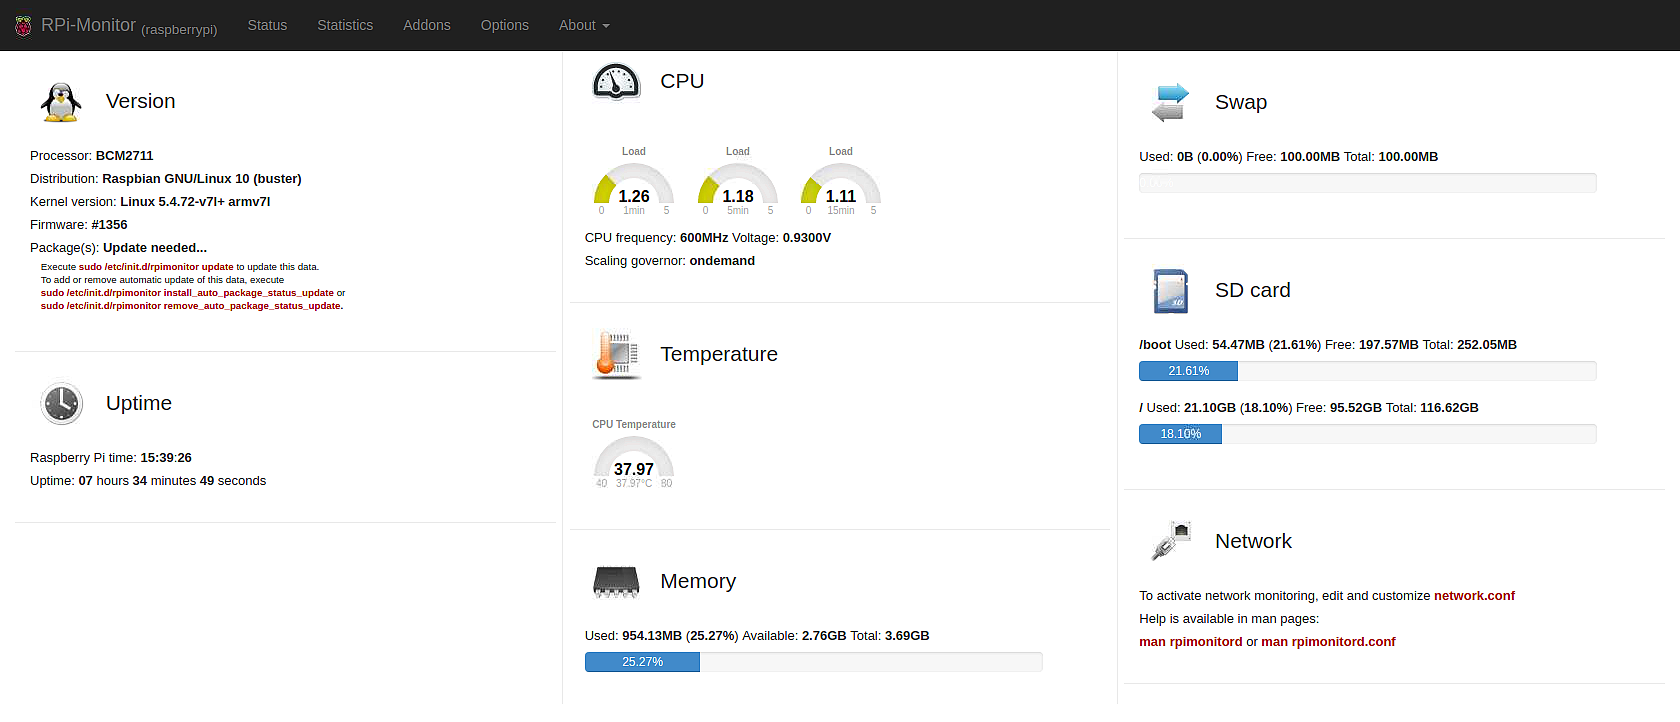The height and width of the screenshot is (722, 1680).
Task: Click the Network section heading
Action: (1253, 541)
